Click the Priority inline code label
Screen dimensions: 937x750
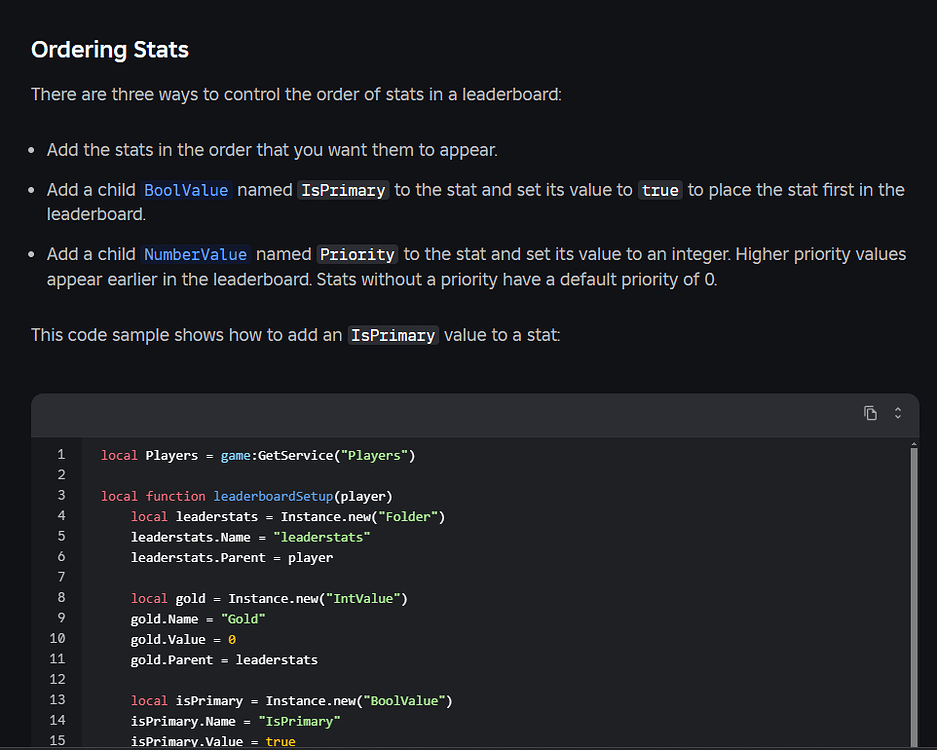(x=357, y=254)
